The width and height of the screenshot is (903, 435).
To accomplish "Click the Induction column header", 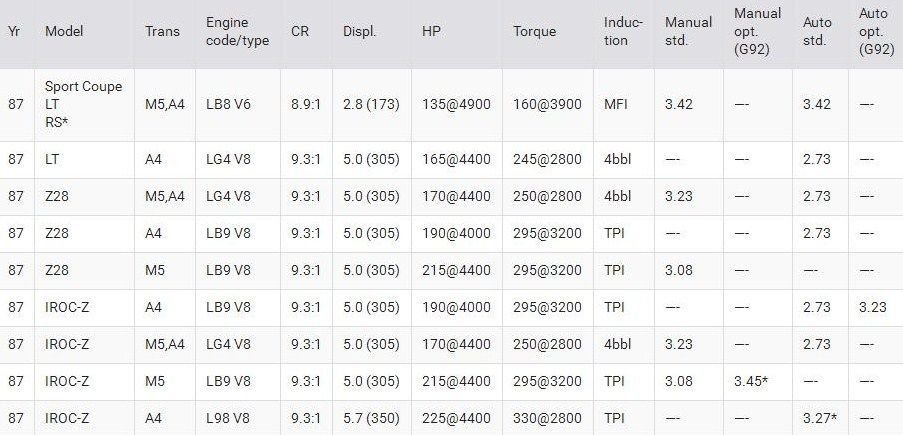I will [x=623, y=31].
